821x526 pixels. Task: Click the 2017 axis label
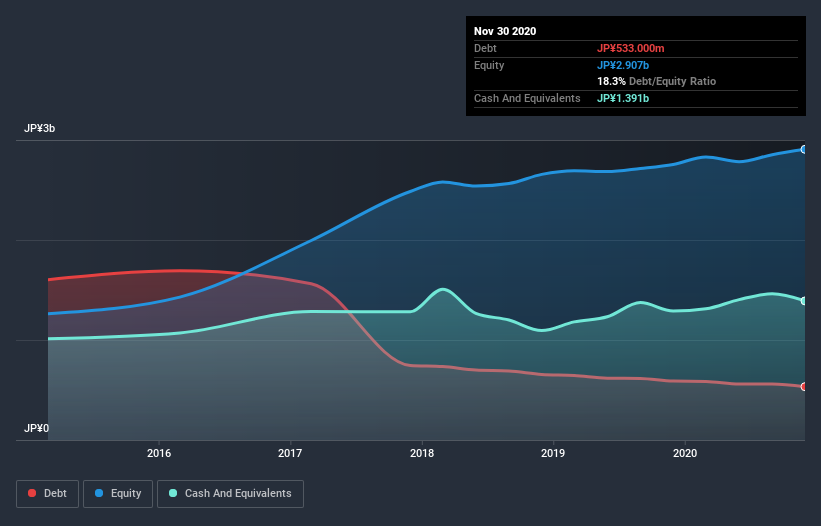(290, 453)
